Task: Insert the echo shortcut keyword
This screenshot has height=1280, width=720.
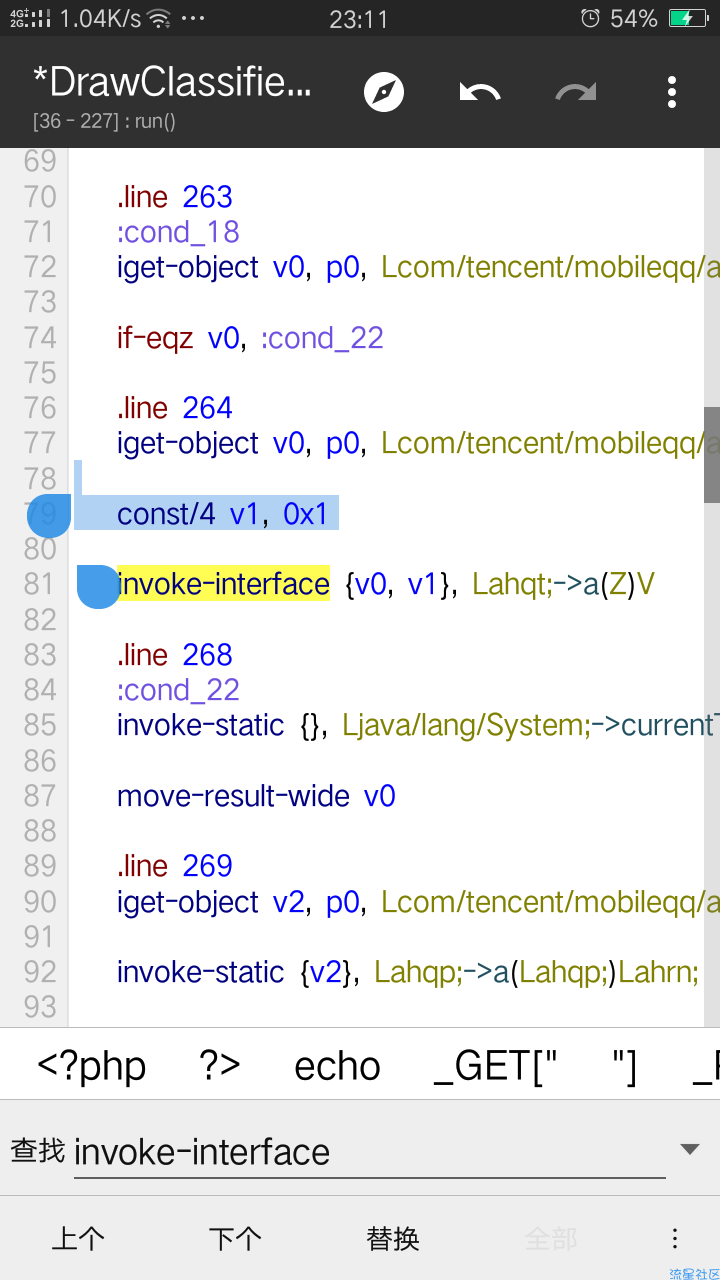Action: click(x=337, y=1066)
